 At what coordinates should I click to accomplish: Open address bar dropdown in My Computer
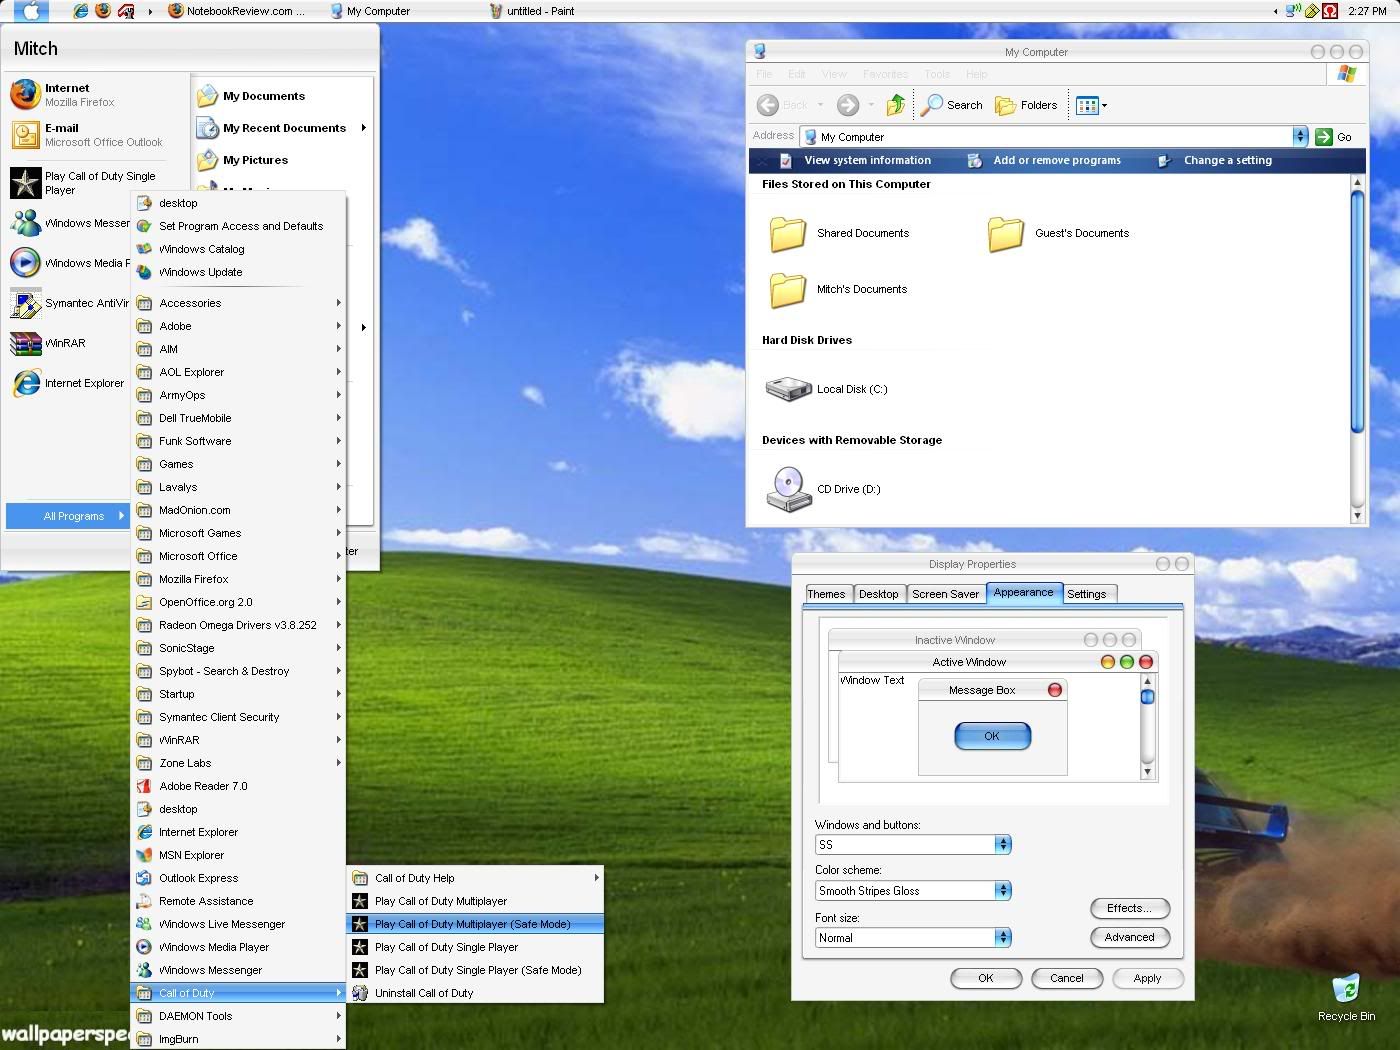pos(1300,137)
